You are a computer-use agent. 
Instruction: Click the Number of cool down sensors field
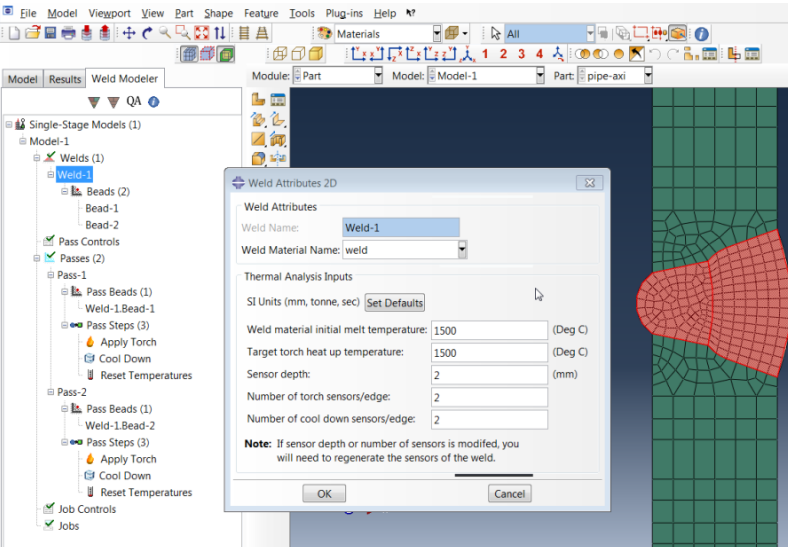pos(489,420)
